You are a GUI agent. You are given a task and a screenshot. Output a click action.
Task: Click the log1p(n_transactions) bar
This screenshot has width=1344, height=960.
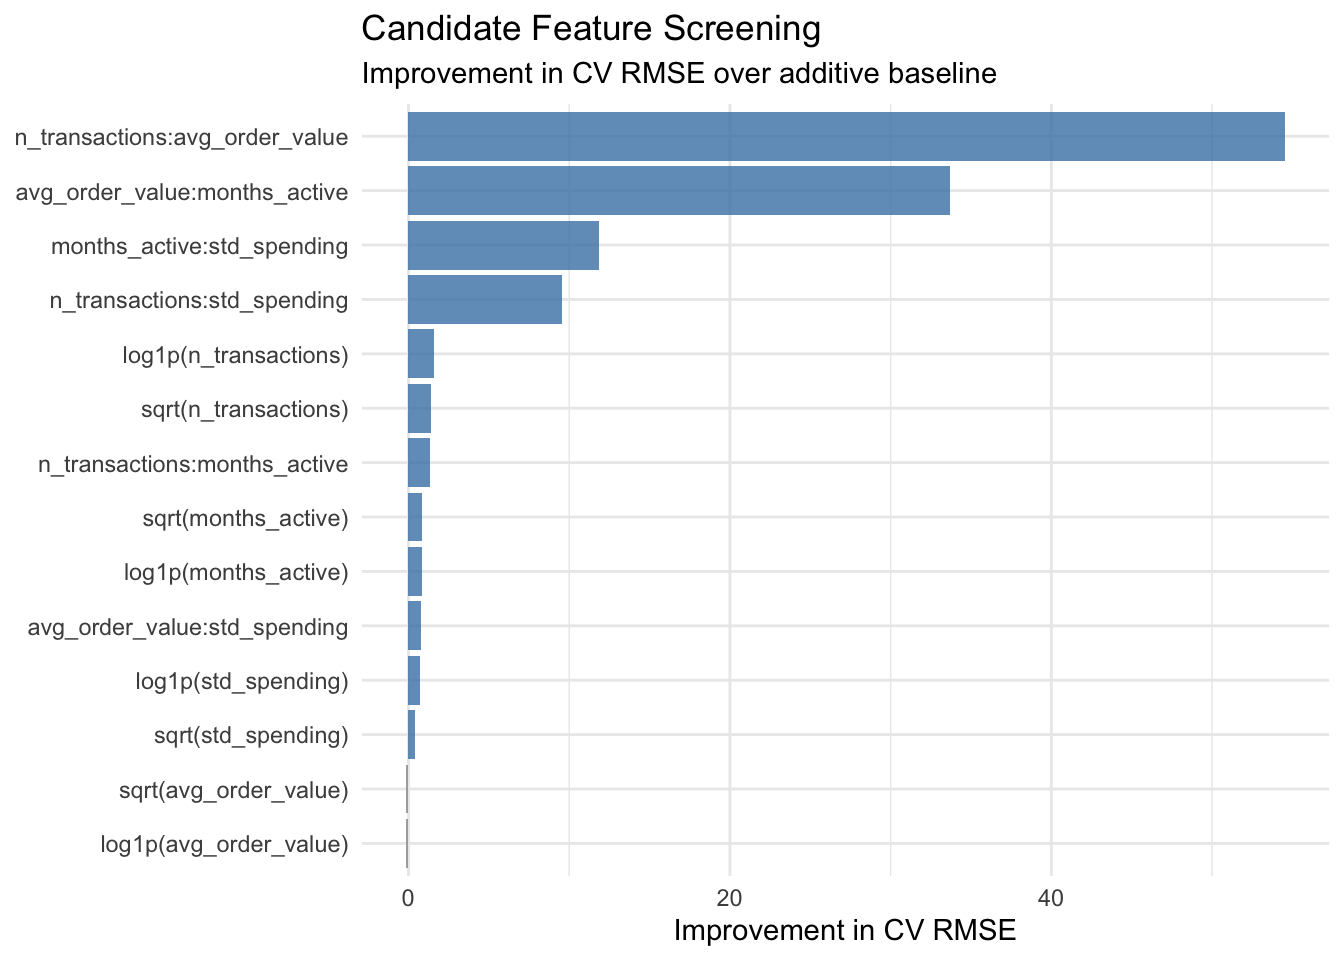pyautogui.click(x=421, y=354)
